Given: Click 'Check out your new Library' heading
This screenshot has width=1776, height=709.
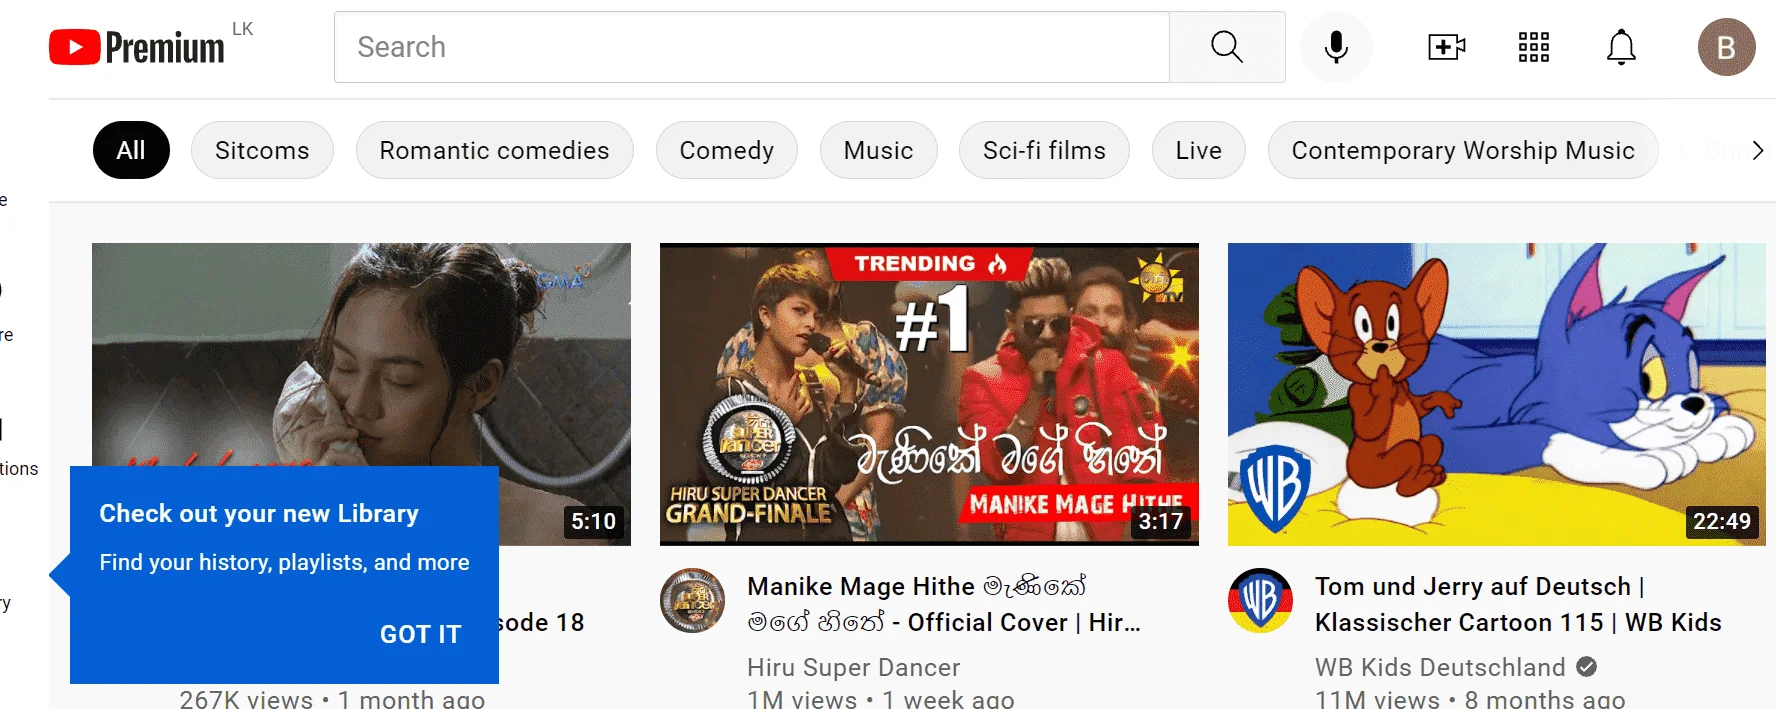Looking at the screenshot, I should click(x=259, y=513).
